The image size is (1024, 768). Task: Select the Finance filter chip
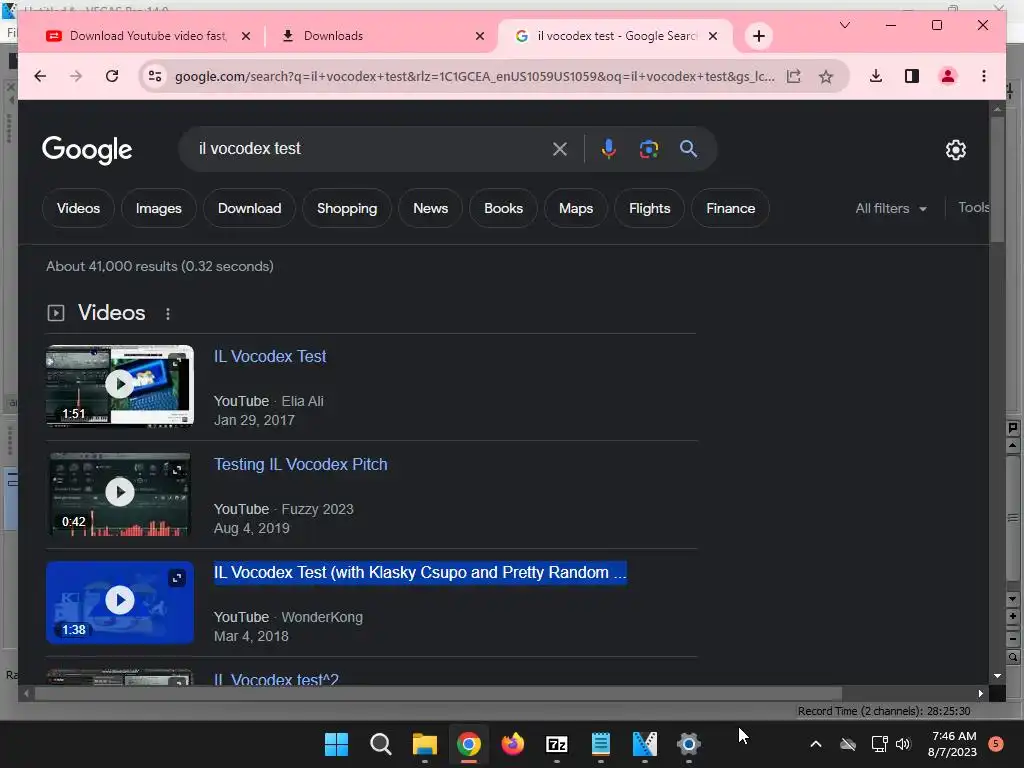(x=730, y=208)
